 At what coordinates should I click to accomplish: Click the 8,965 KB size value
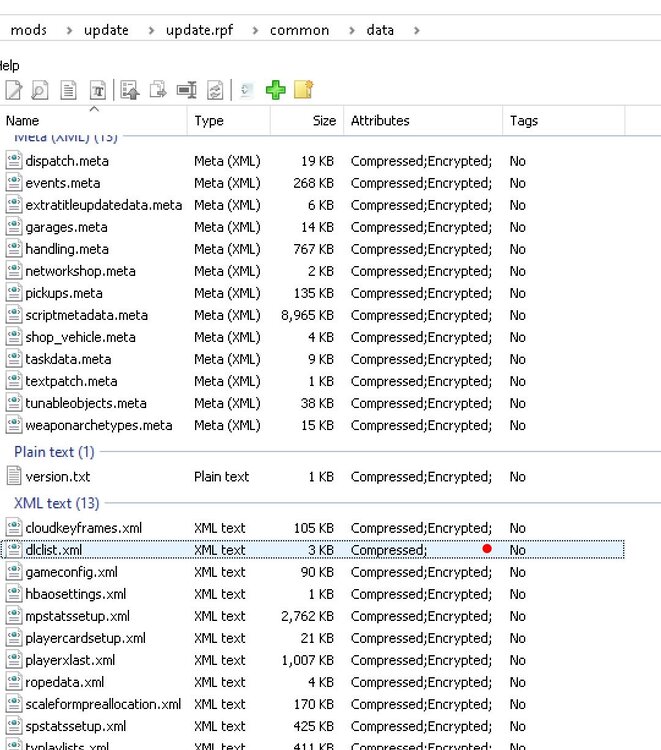click(307, 315)
